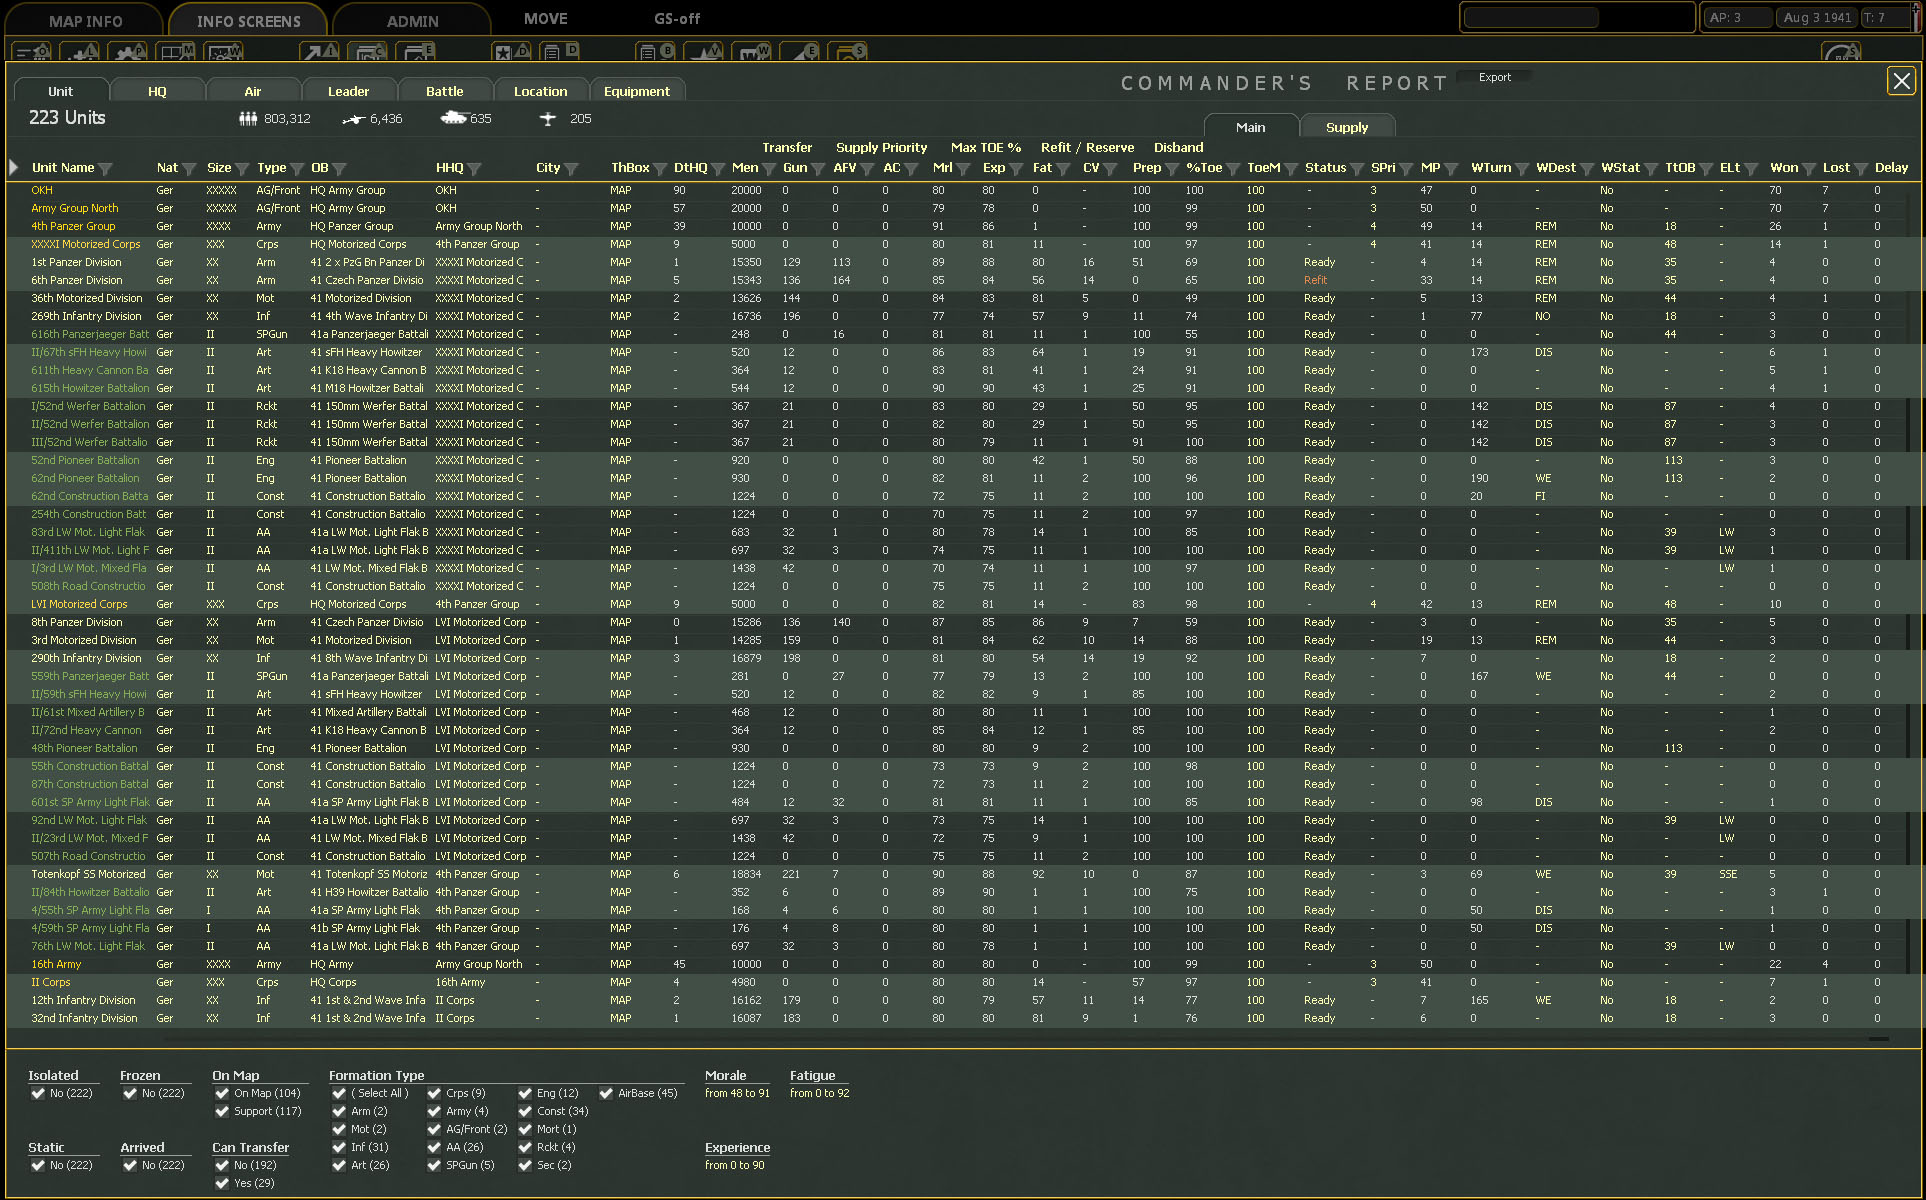Image resolution: width=1926 pixels, height=1200 pixels.
Task: Click the toolbar icon labeled C
Action: click(367, 52)
